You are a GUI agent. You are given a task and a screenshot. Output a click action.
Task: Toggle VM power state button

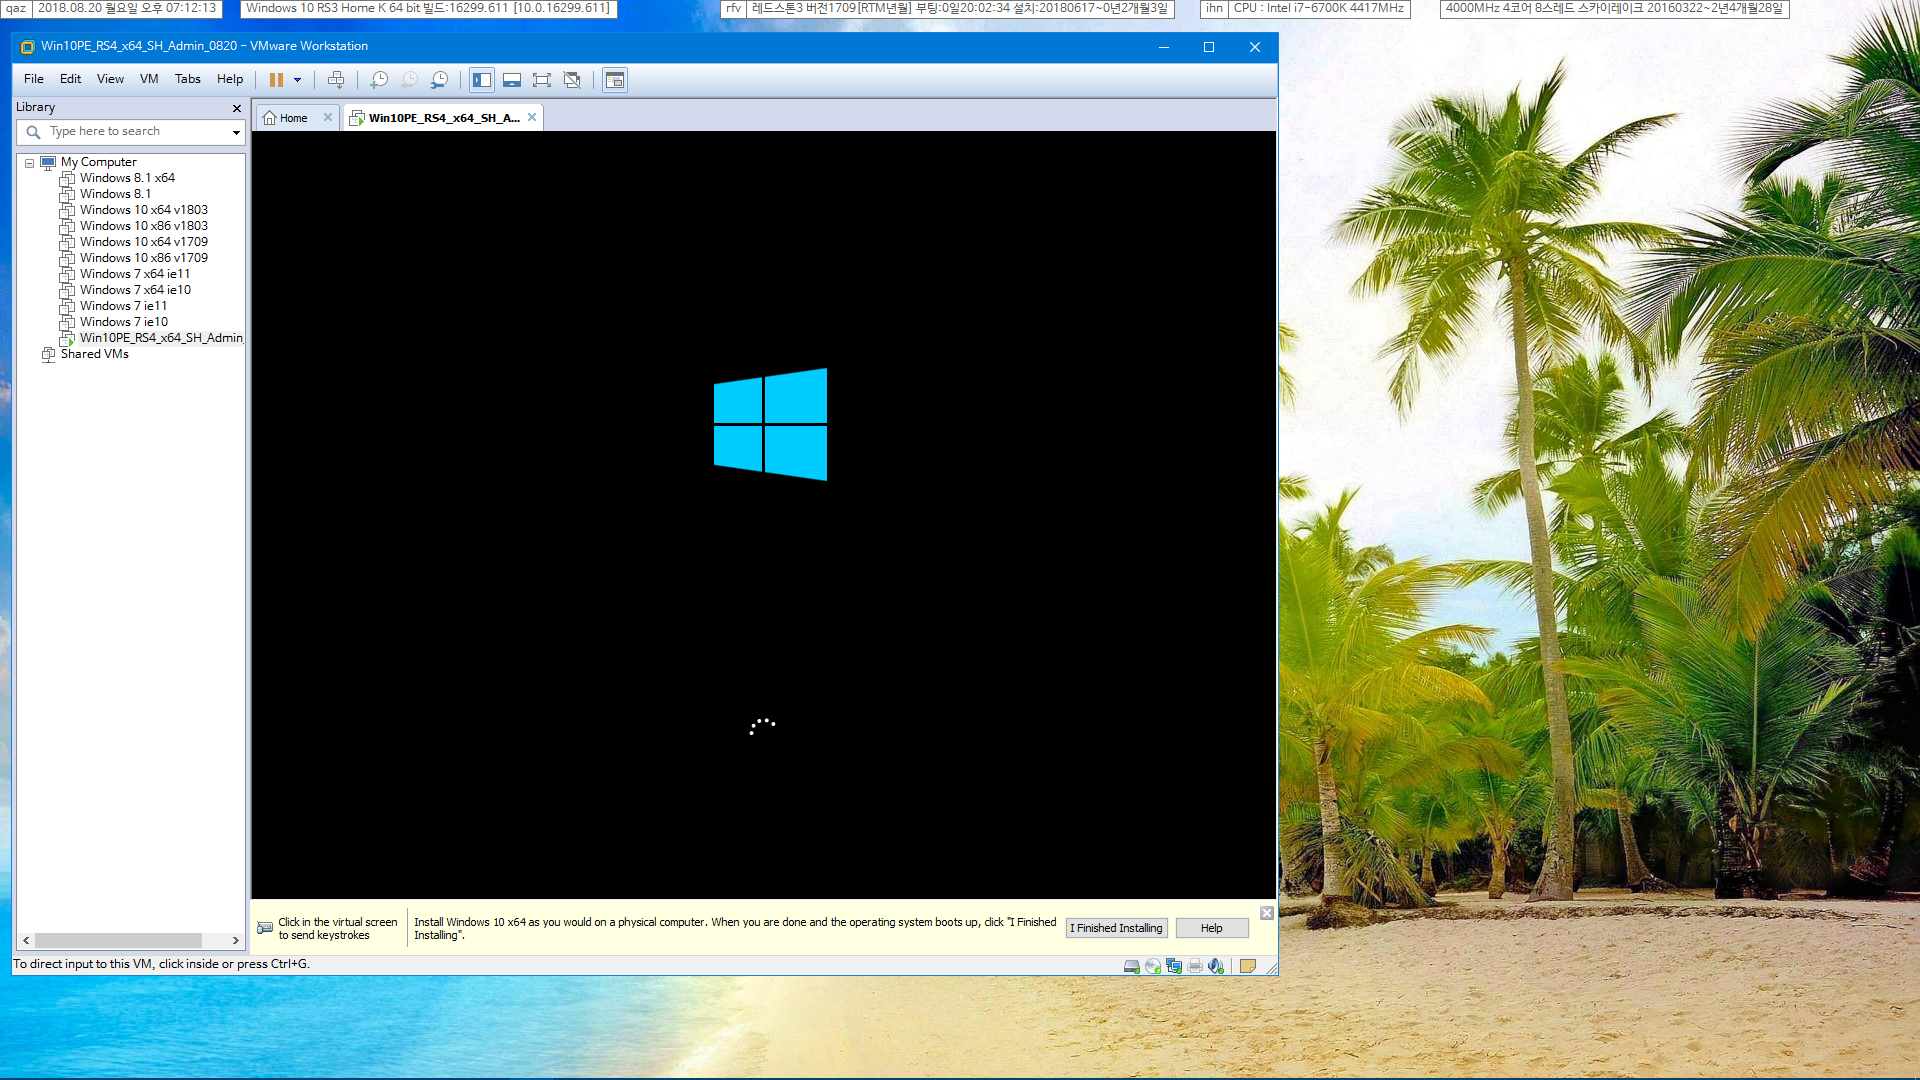(276, 80)
